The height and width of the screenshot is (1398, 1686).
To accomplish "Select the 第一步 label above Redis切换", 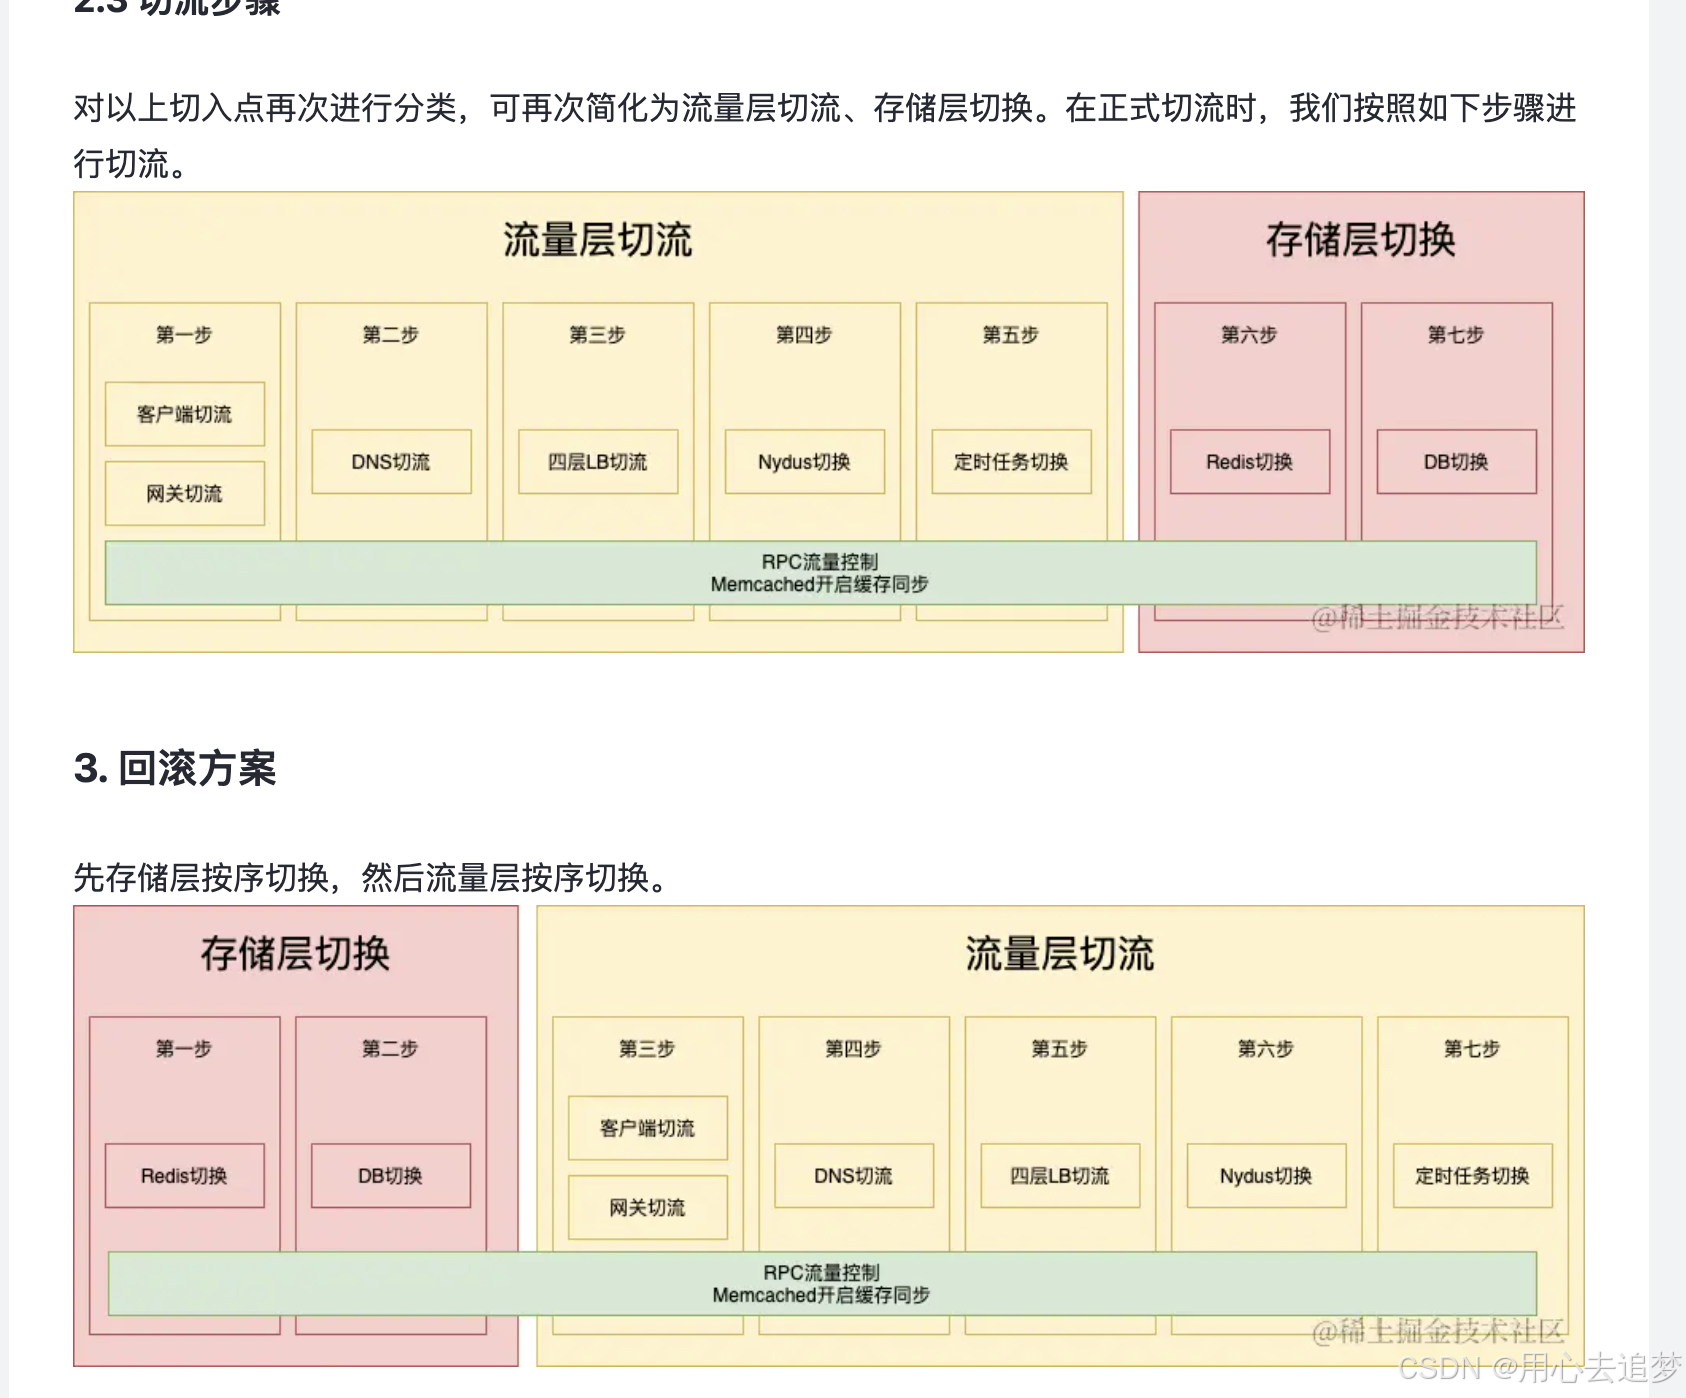I will pyautogui.click(x=184, y=1048).
